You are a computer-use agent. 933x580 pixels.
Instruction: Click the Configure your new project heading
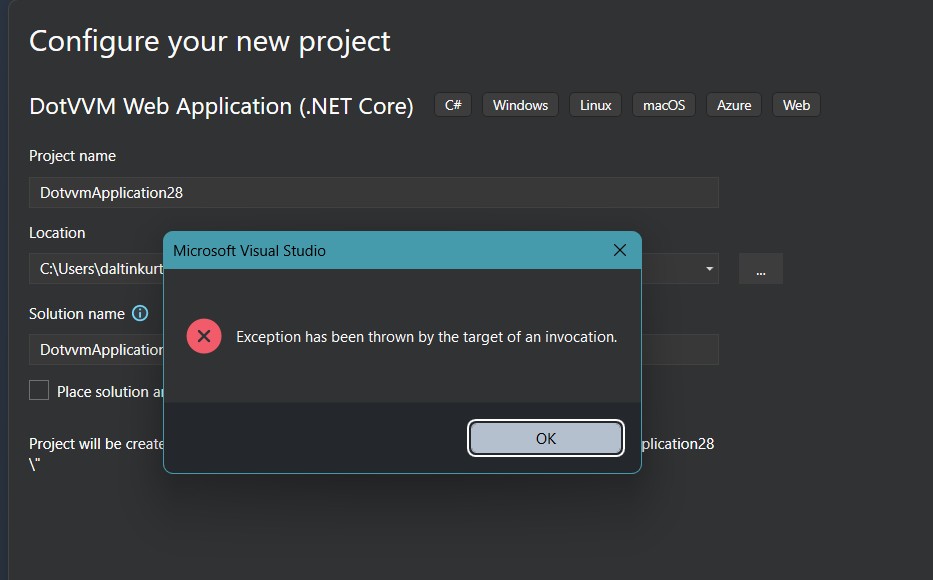point(210,41)
